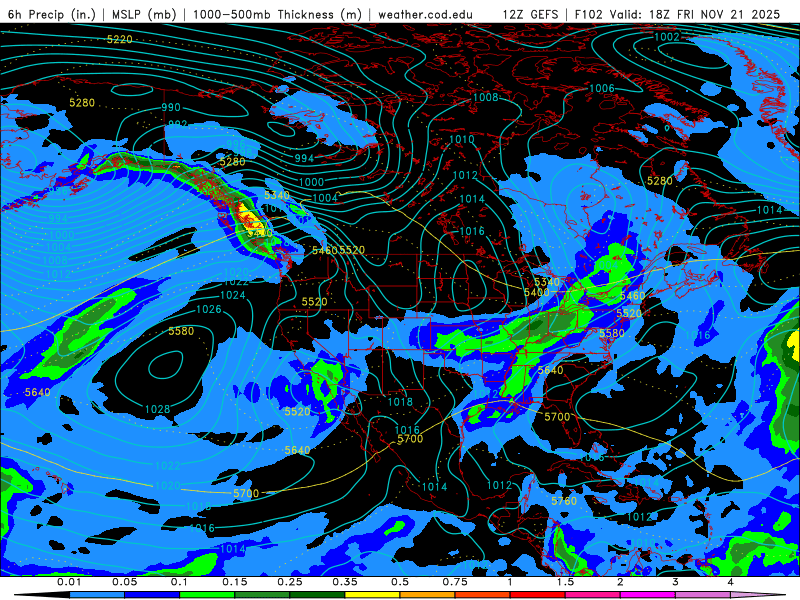
Task: Click the '1006' isobar label
Action: coord(602,89)
